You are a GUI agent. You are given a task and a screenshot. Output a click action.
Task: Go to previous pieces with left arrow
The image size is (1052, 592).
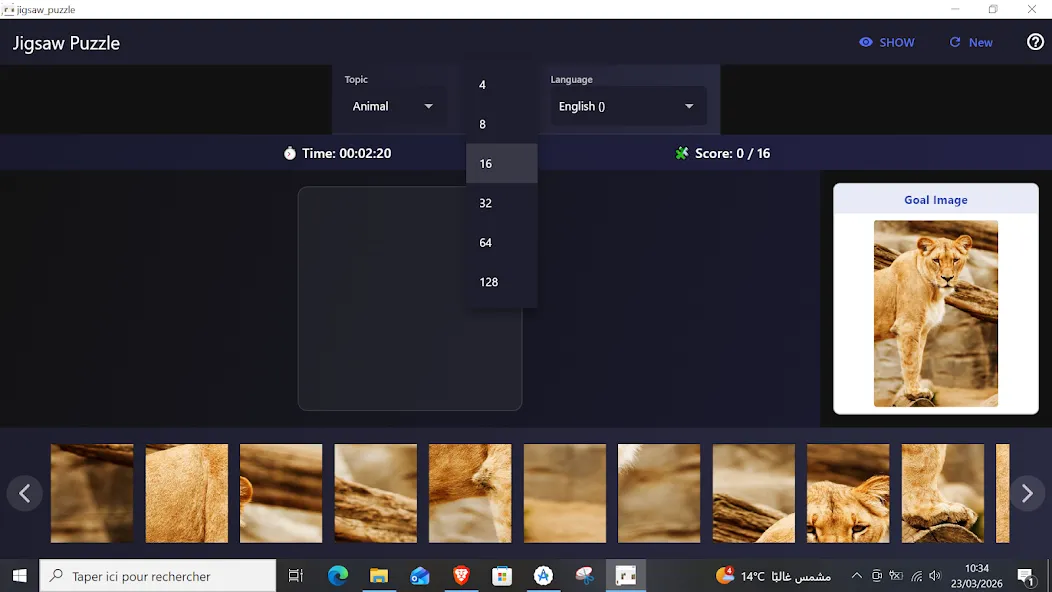click(x=25, y=493)
